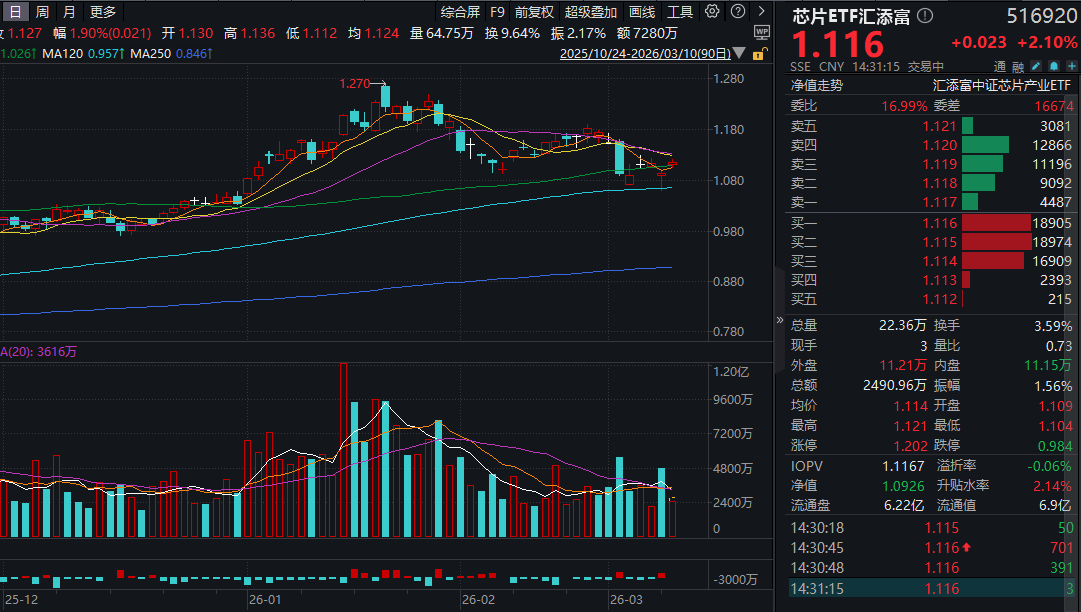Click the info icon beside 芯片ETF汇添富
Viewport: 1081px width, 612px height.
pyautogui.click(x=925, y=15)
